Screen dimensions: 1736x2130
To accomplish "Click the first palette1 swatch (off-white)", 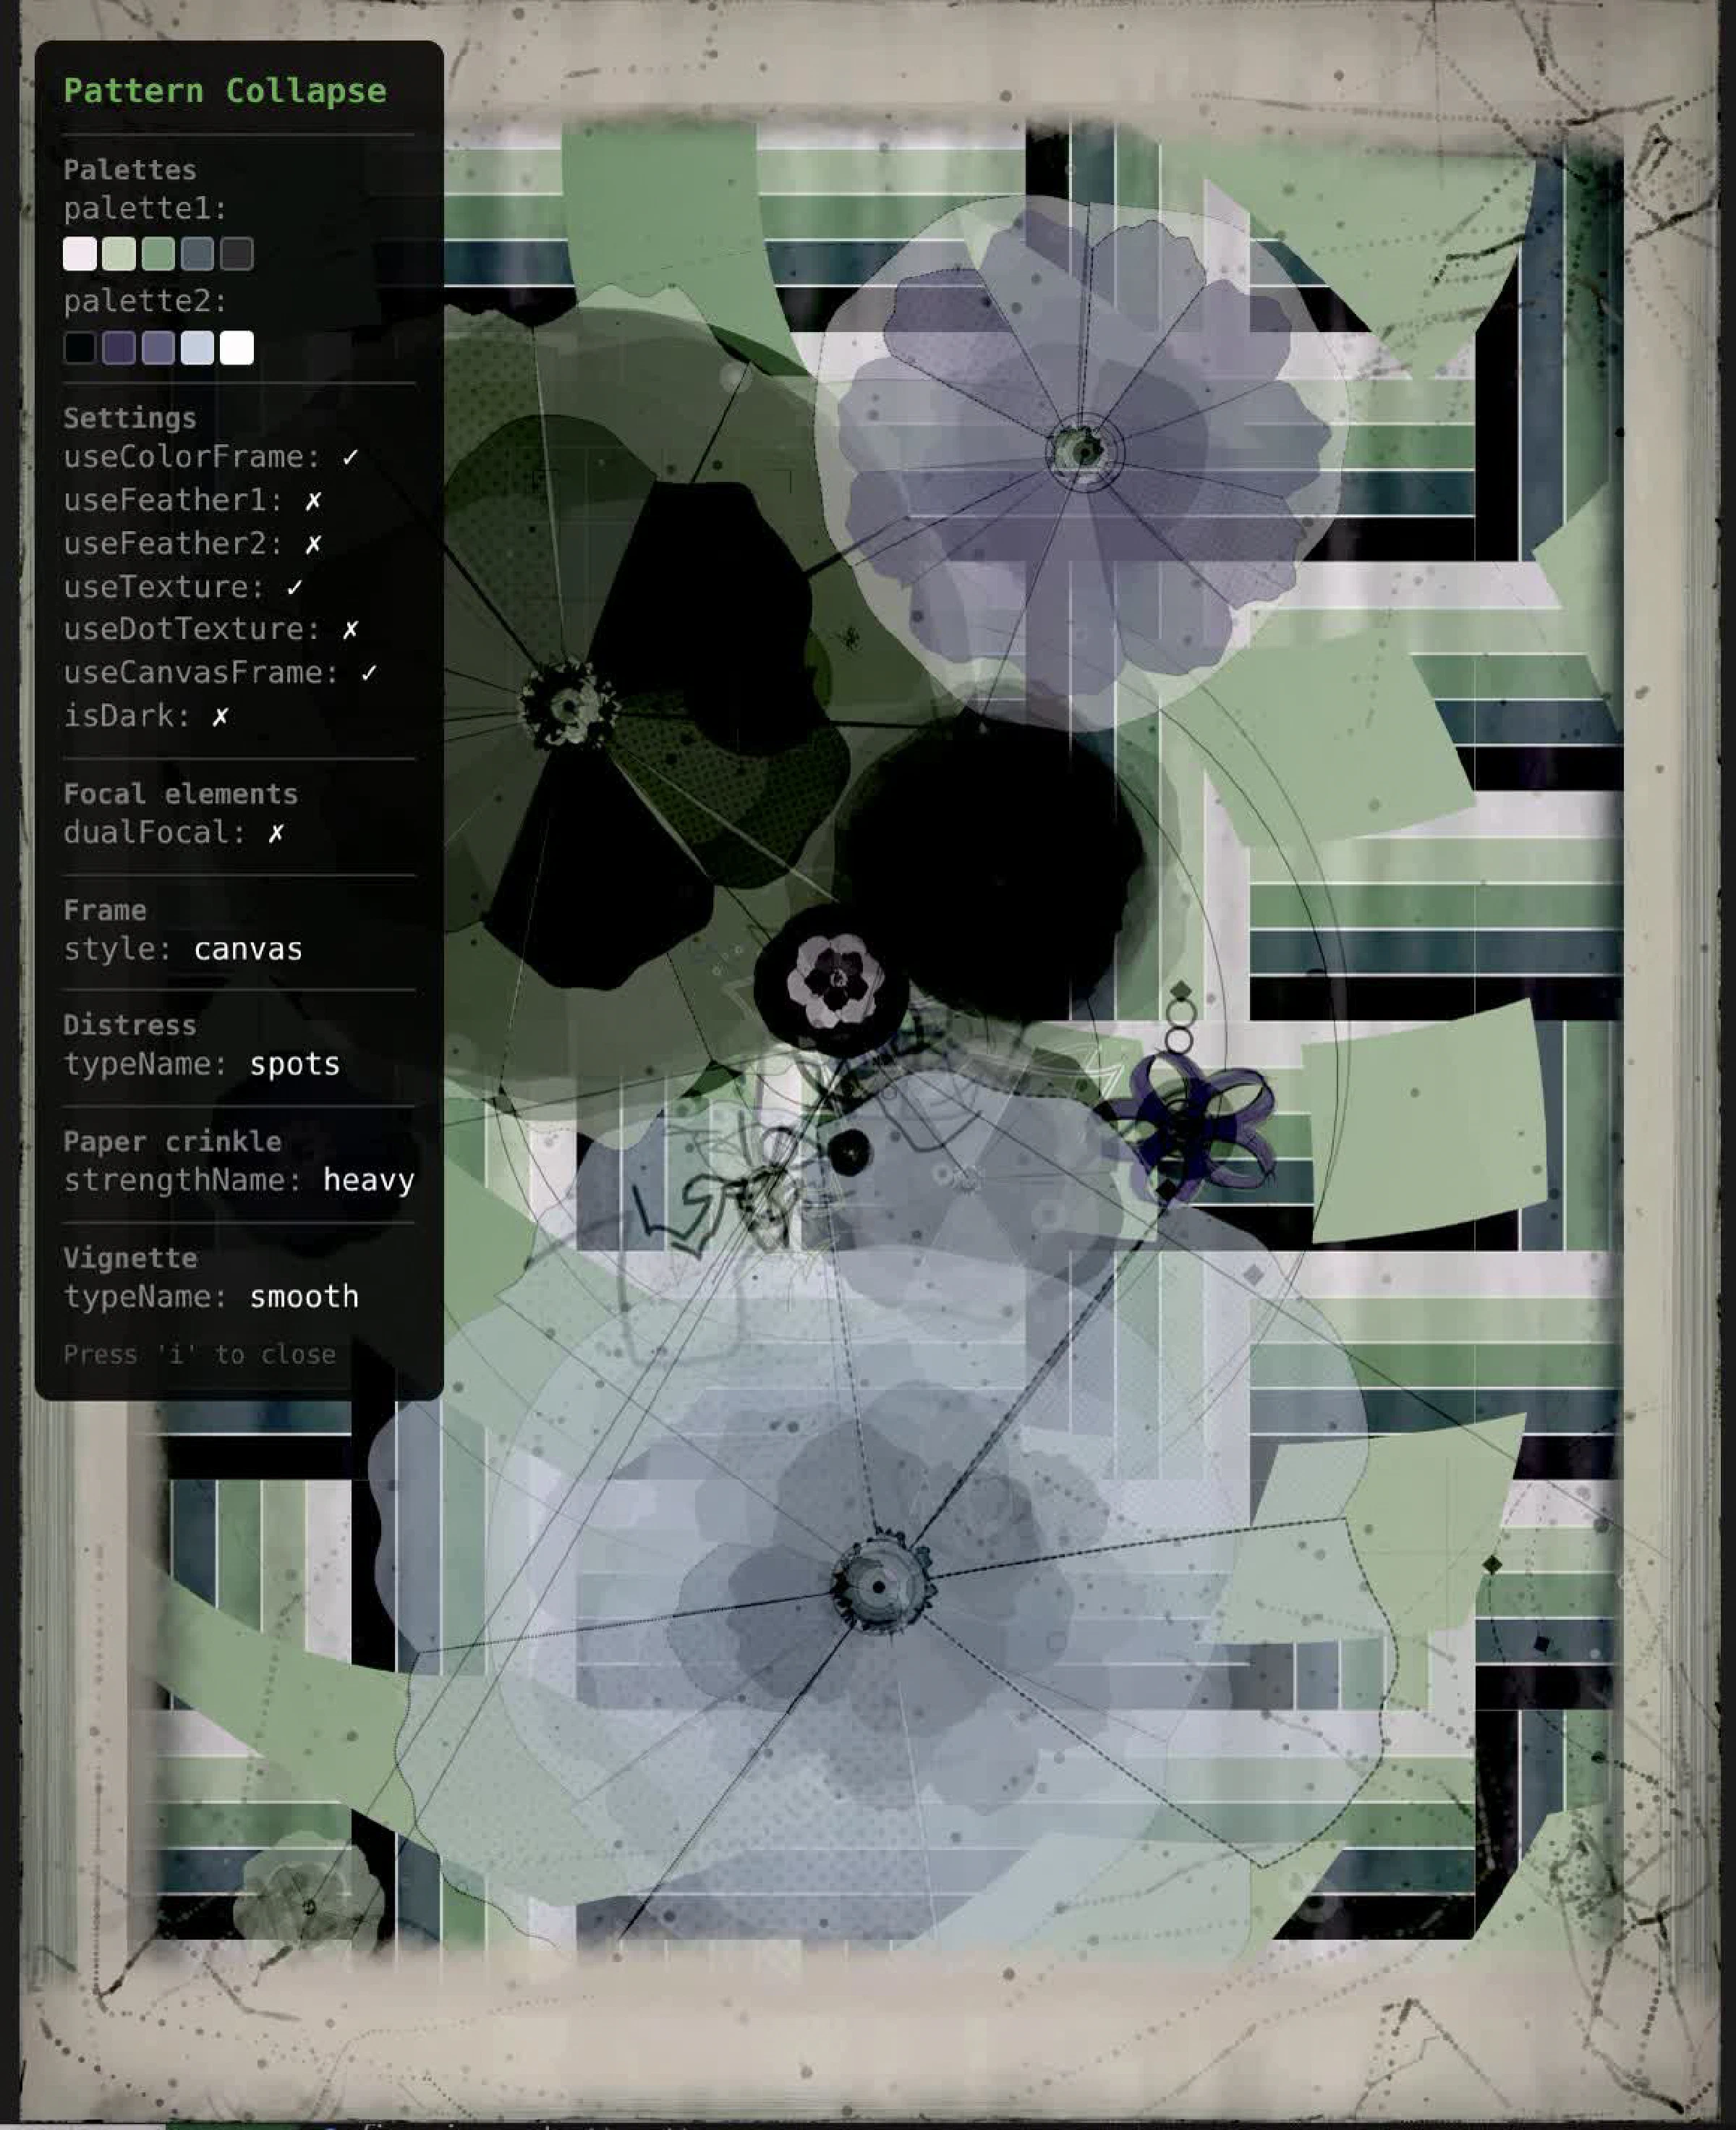I will [x=80, y=254].
